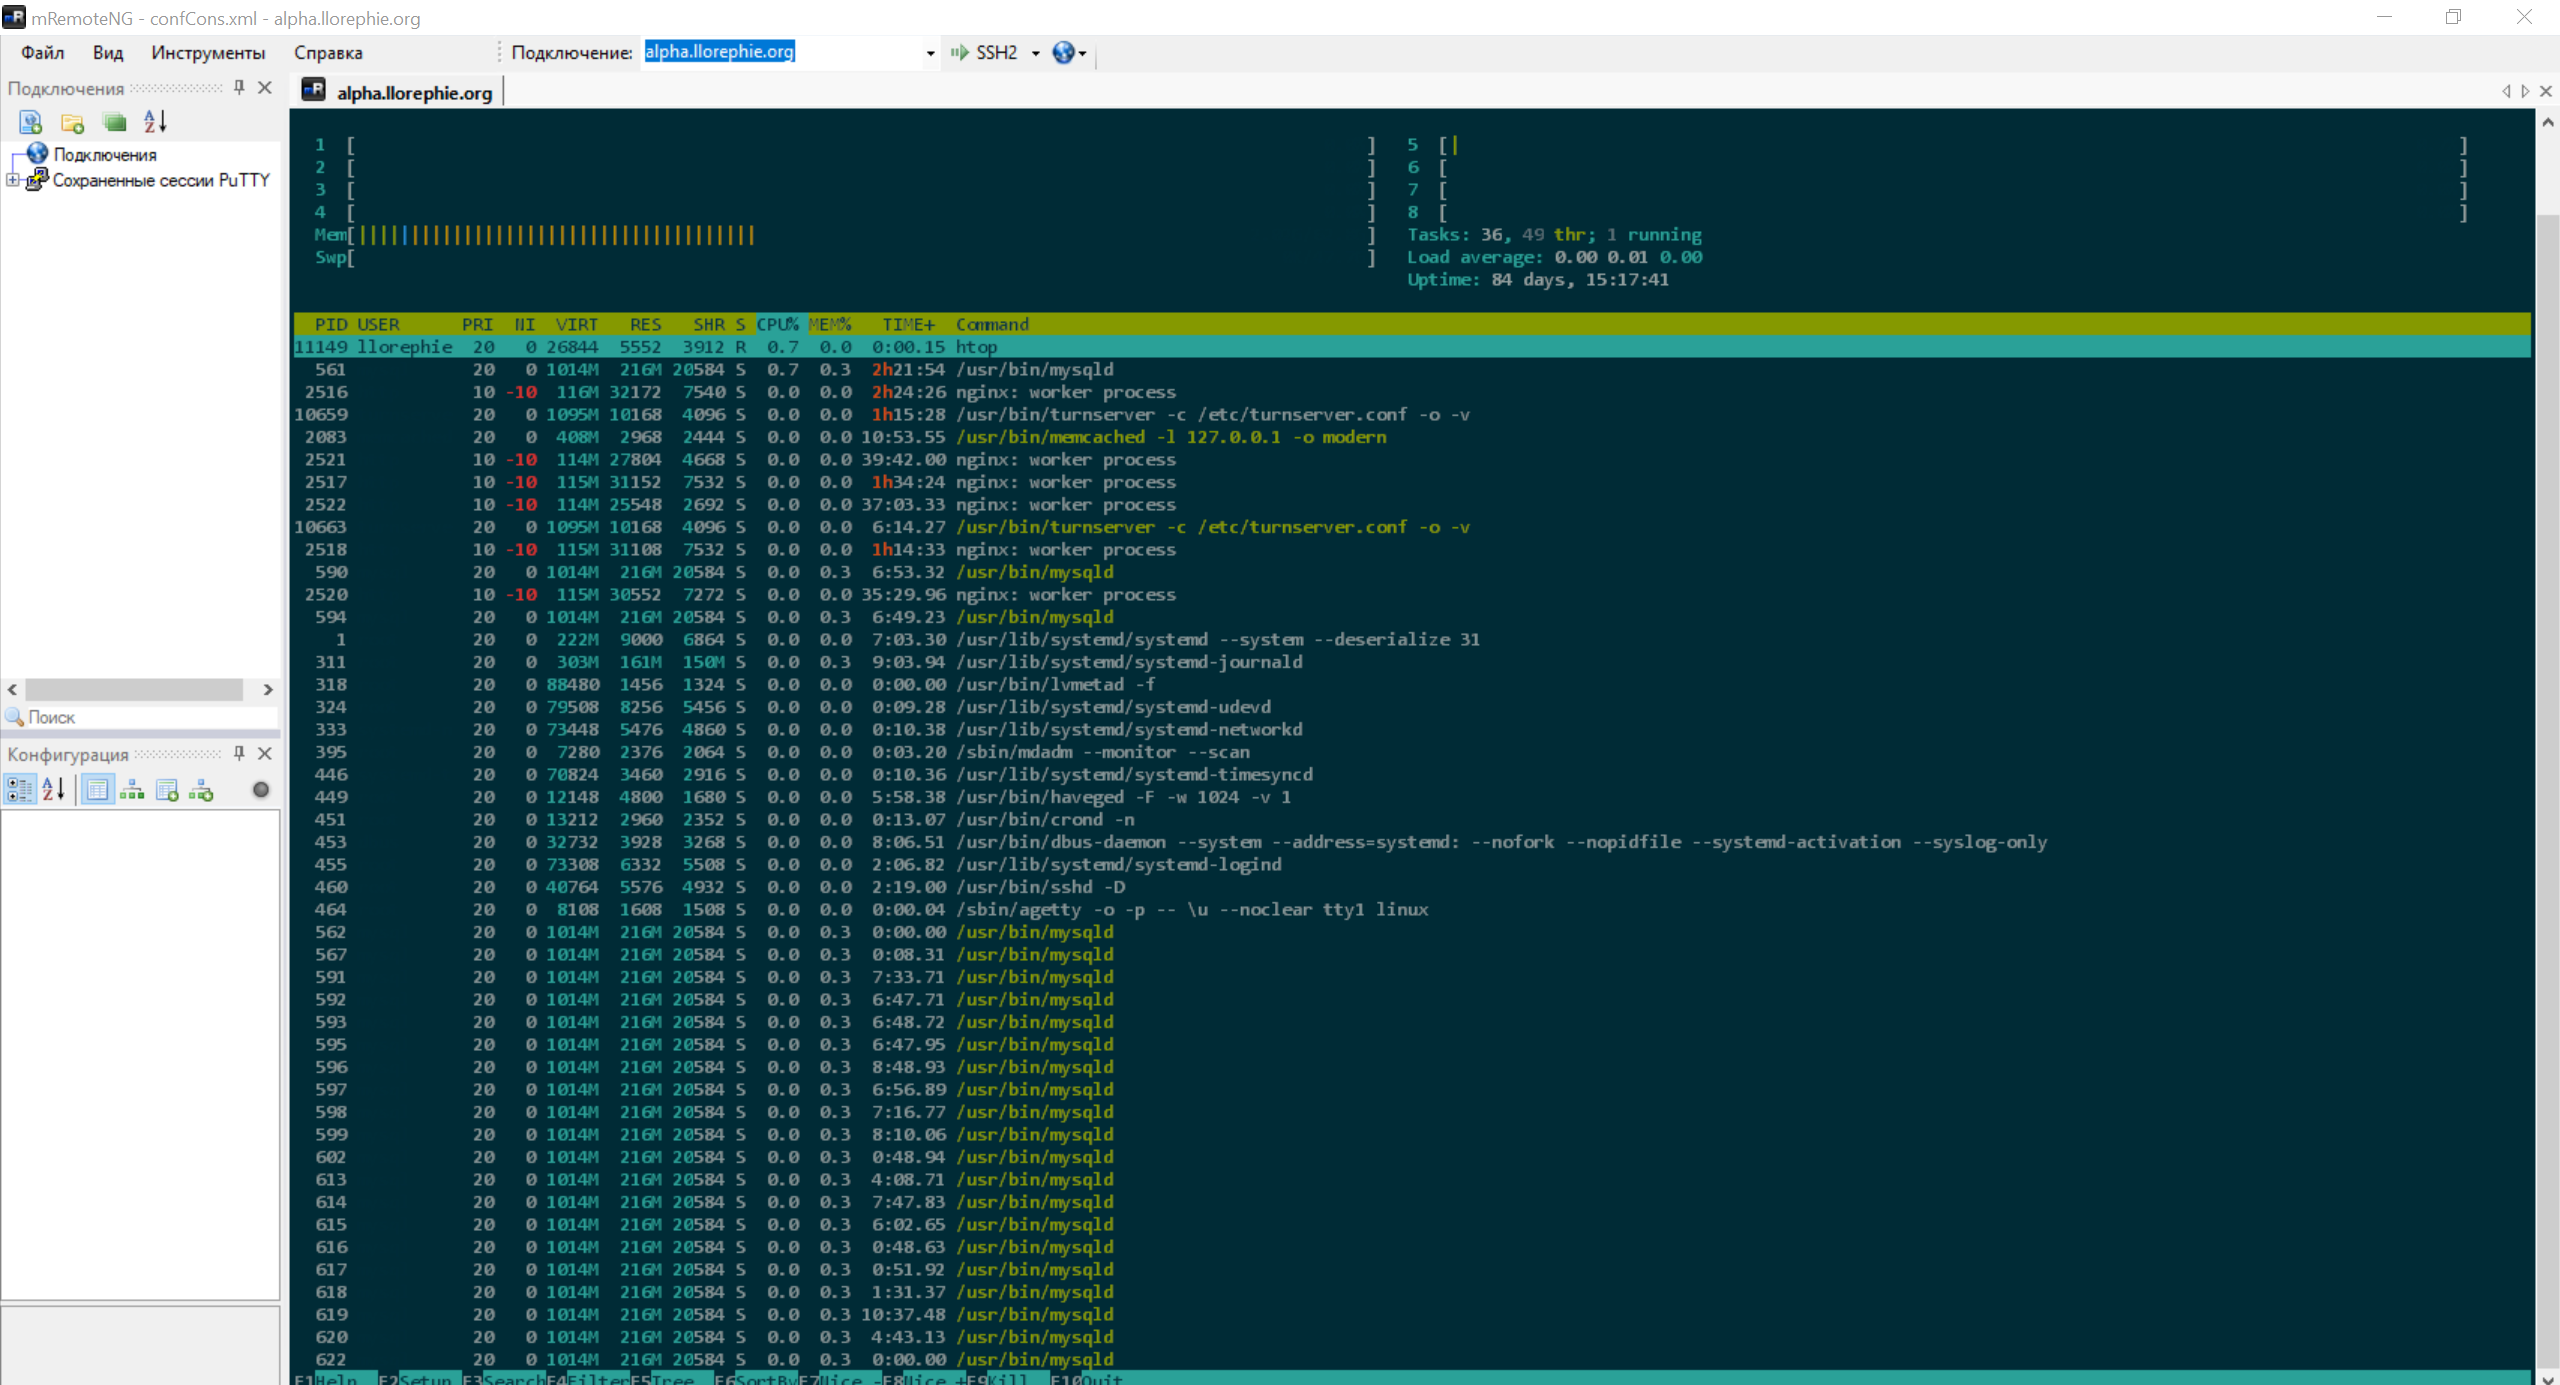Open the SSH2 protocol dropdown arrow

pos(1035,53)
